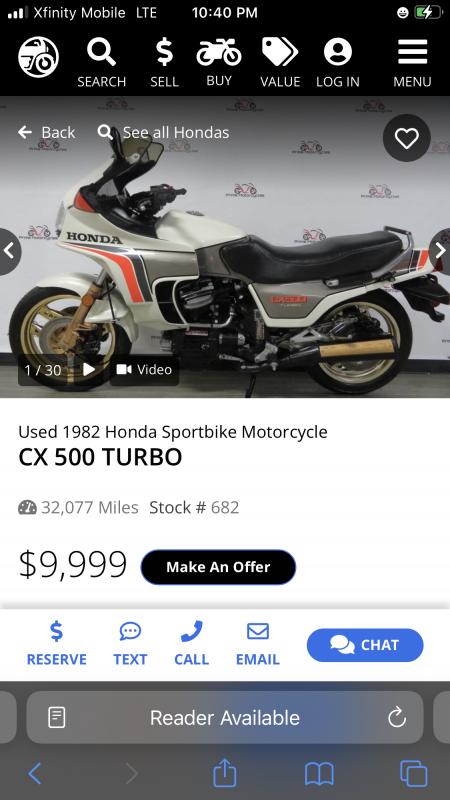Start a Chat with dealer
The image size is (450, 800).
365,645
